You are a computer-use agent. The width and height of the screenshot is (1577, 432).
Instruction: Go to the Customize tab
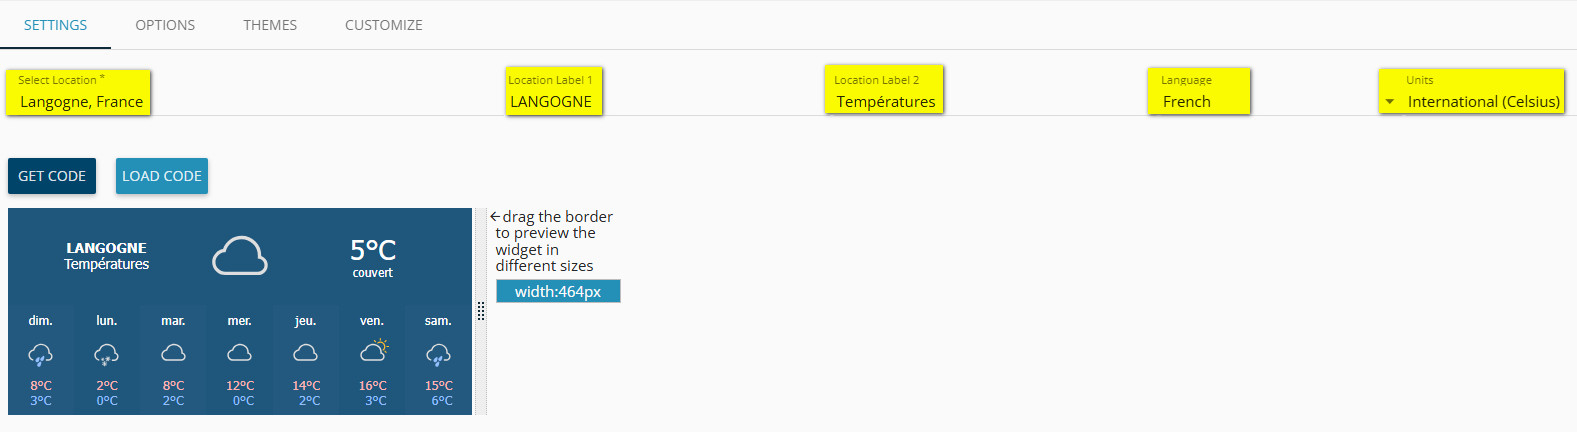(384, 25)
